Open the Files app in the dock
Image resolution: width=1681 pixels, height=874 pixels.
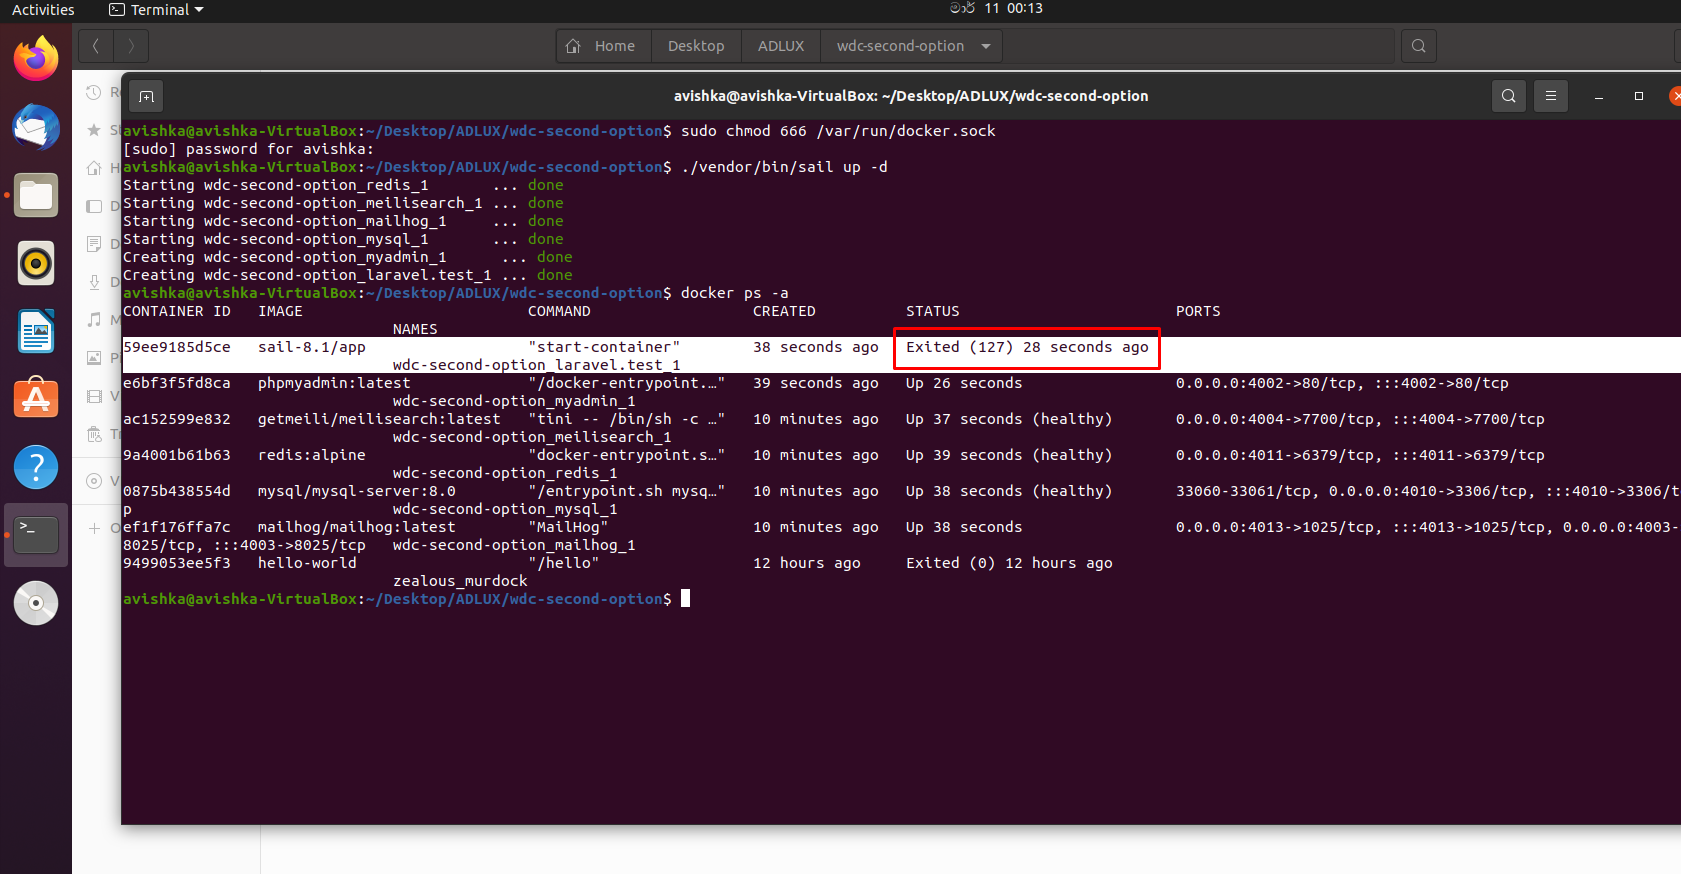click(36, 195)
